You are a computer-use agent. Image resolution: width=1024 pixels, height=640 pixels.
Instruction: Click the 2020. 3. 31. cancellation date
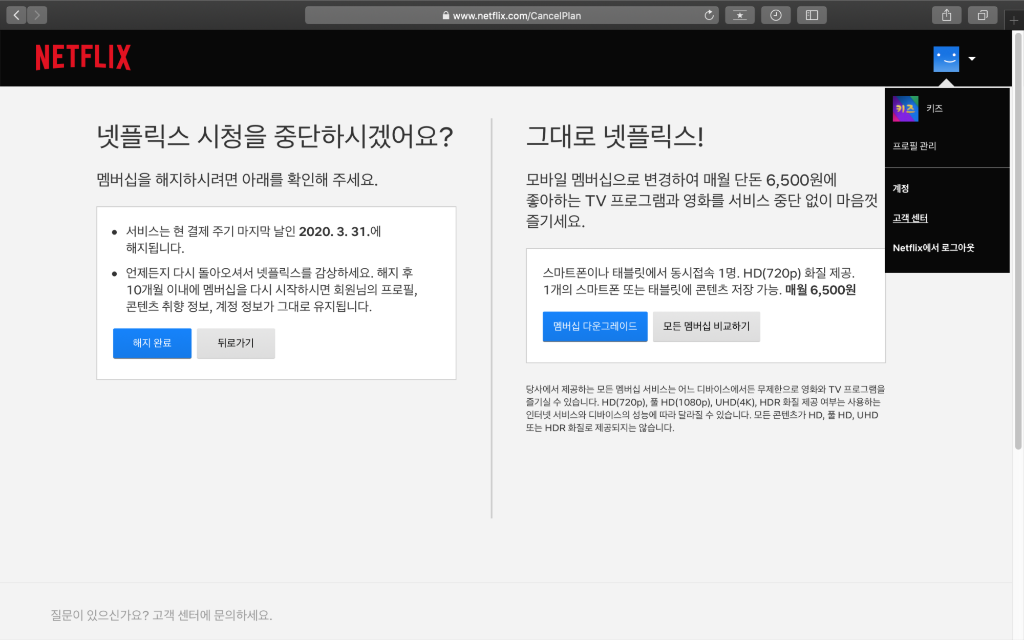[334, 231]
